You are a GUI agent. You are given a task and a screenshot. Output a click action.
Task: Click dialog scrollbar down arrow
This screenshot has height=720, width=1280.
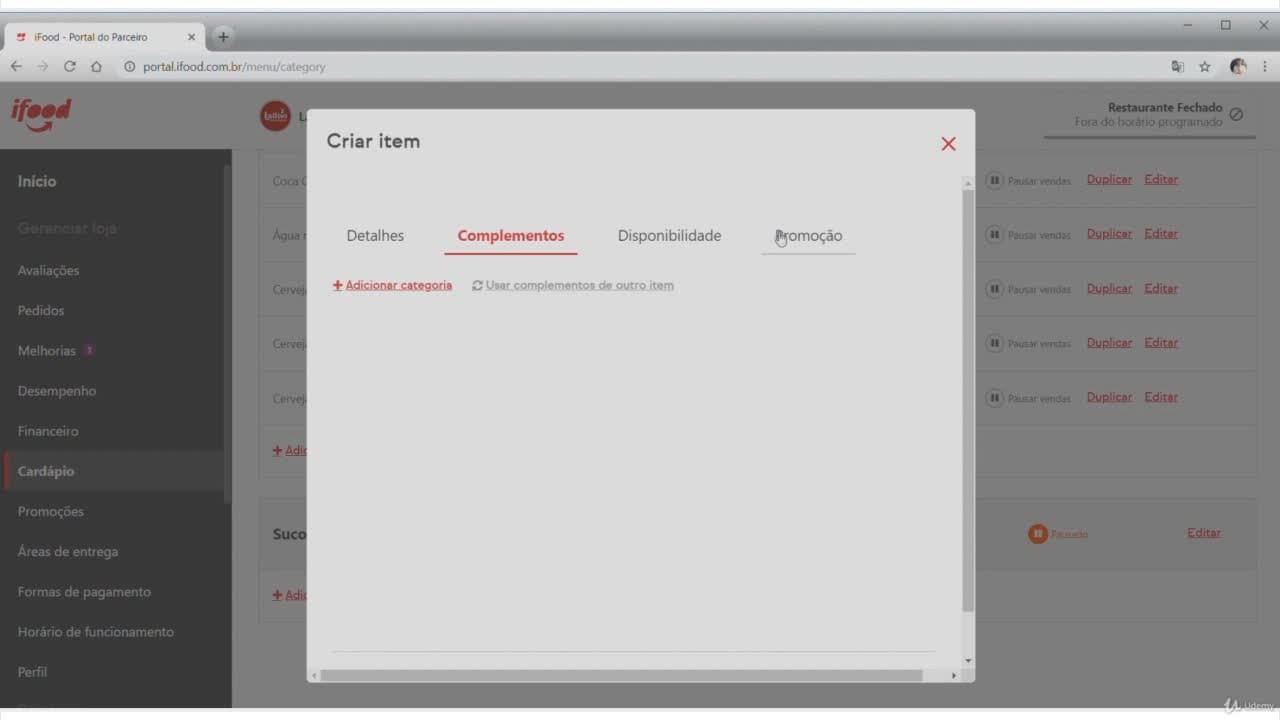pos(967,661)
